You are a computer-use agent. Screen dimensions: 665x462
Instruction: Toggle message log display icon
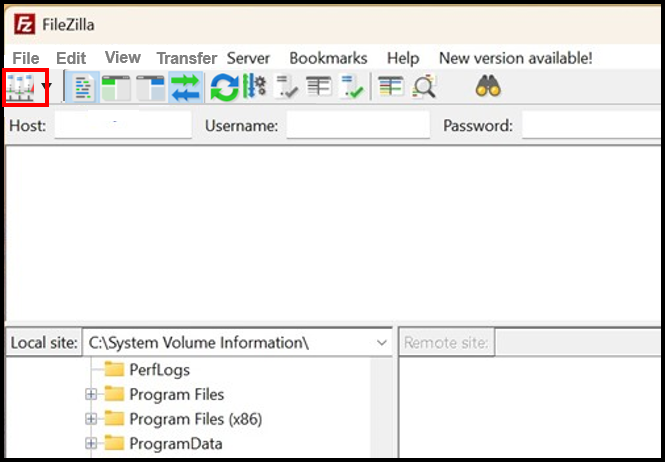(83, 87)
